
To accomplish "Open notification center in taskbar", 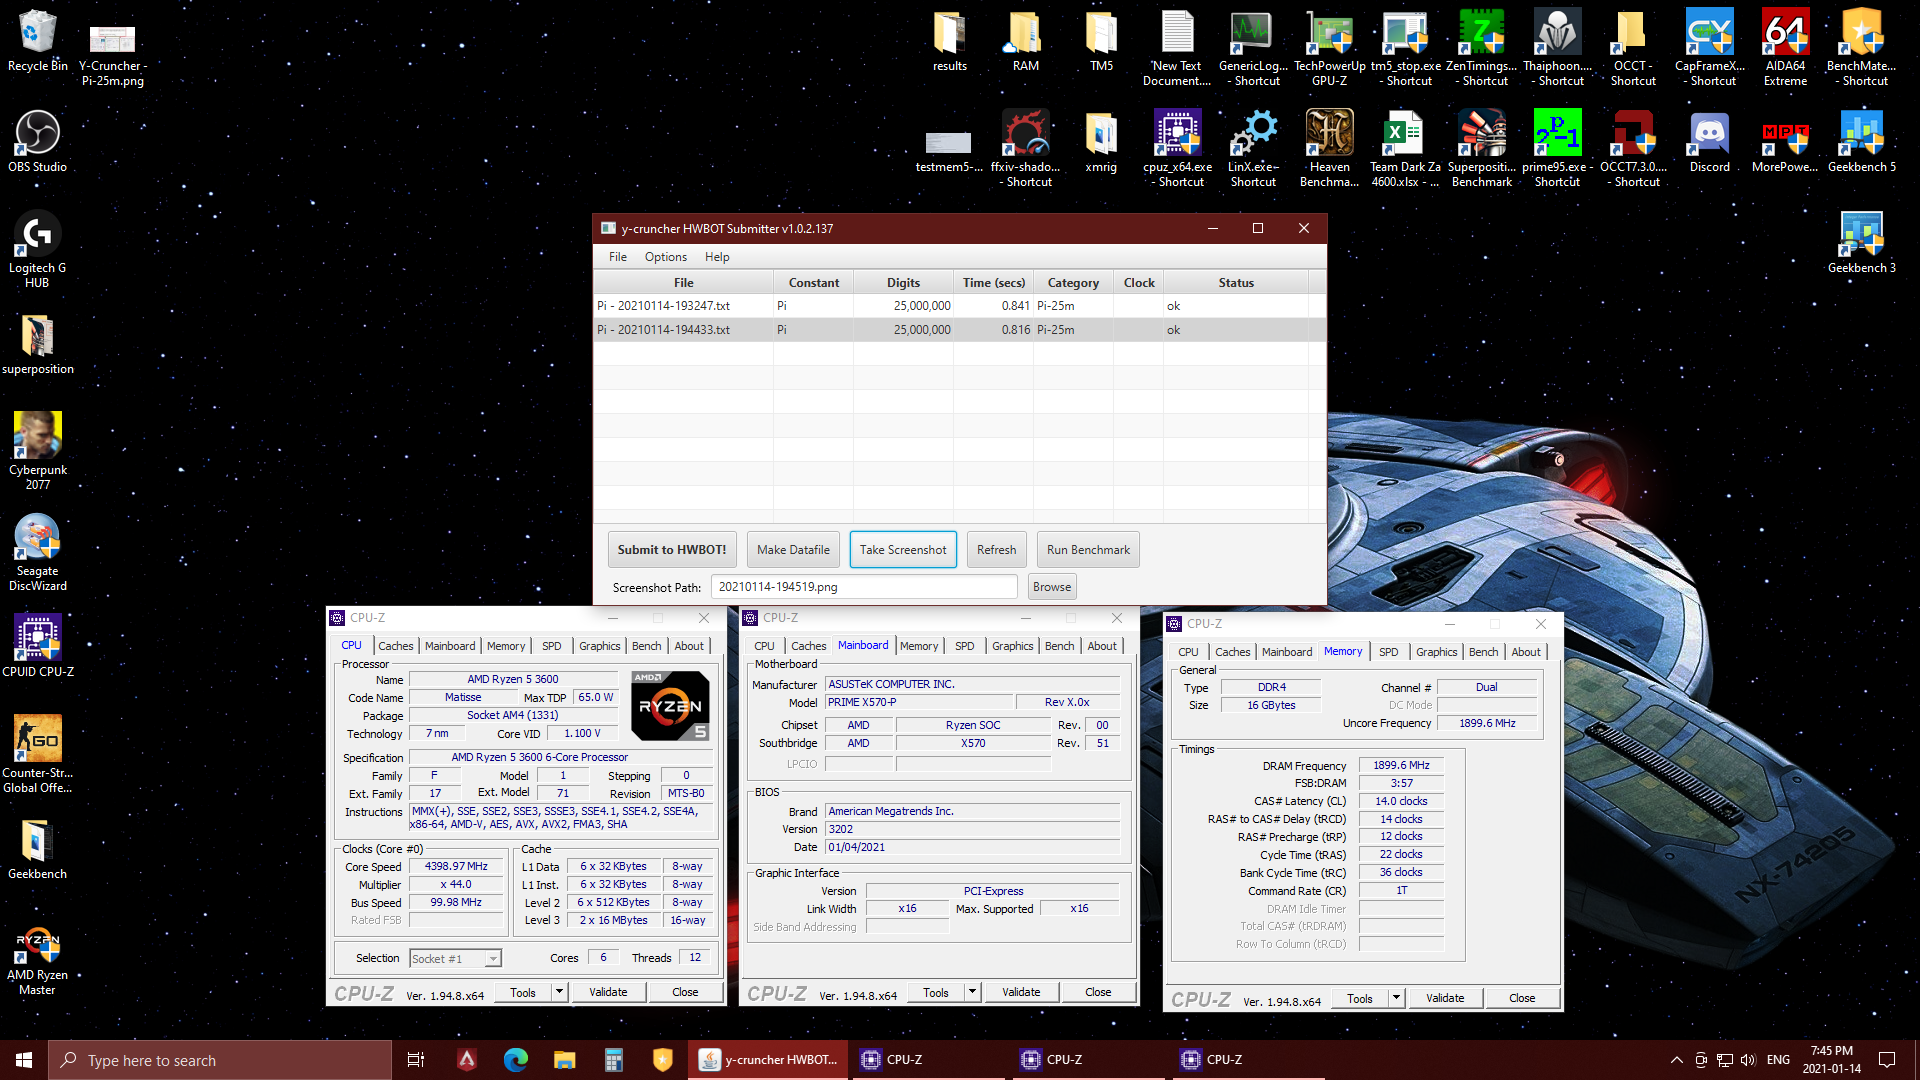I will point(1887,1060).
